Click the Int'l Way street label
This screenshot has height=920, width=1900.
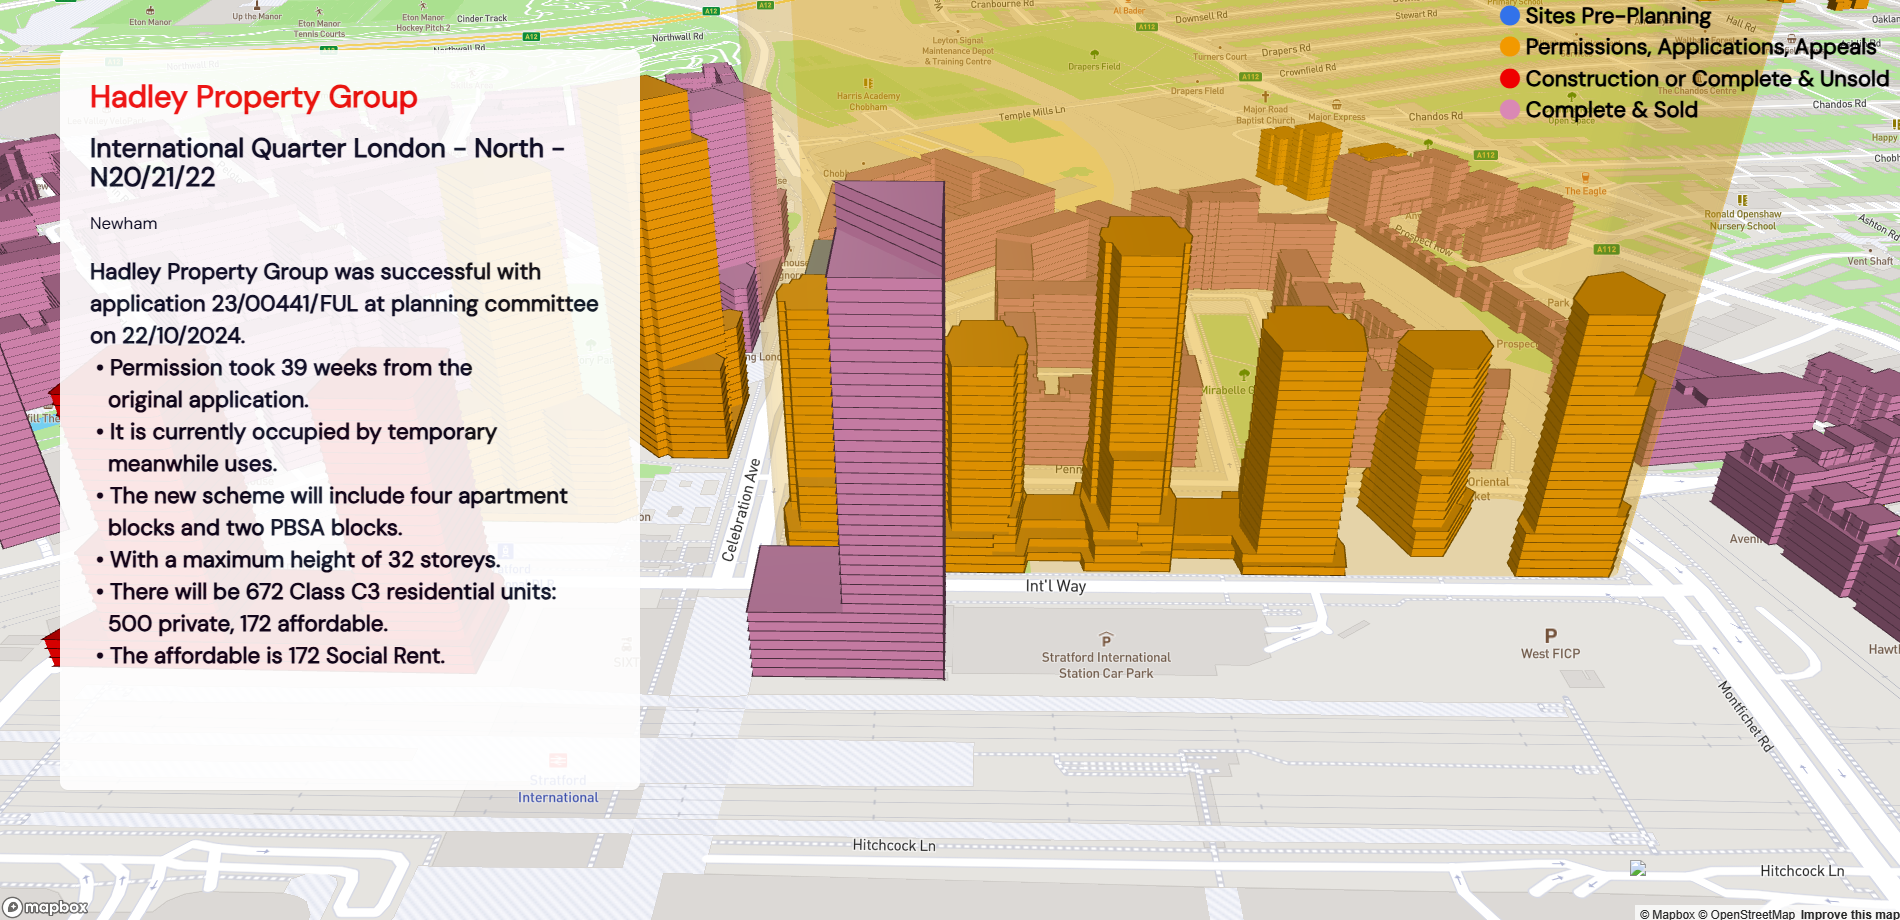tap(1056, 586)
